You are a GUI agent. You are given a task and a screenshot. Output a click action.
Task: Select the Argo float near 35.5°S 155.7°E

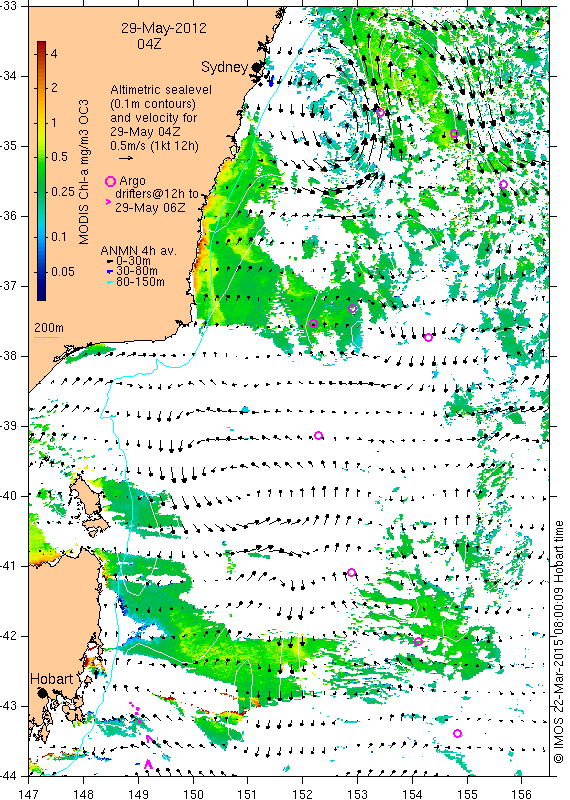[x=503, y=184]
